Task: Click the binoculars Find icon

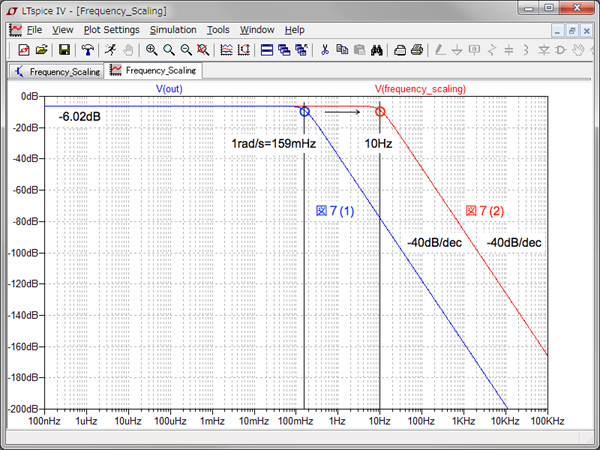Action: click(377, 49)
